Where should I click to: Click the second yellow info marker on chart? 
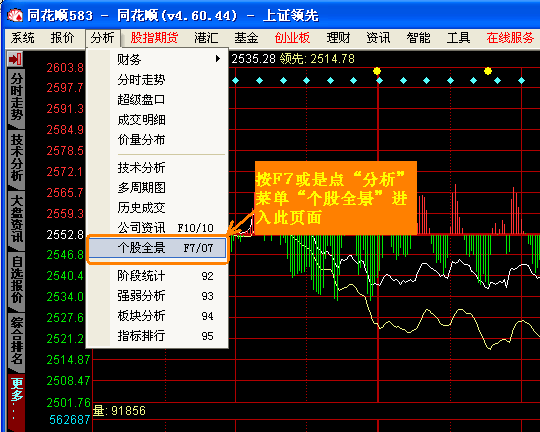(x=488, y=71)
